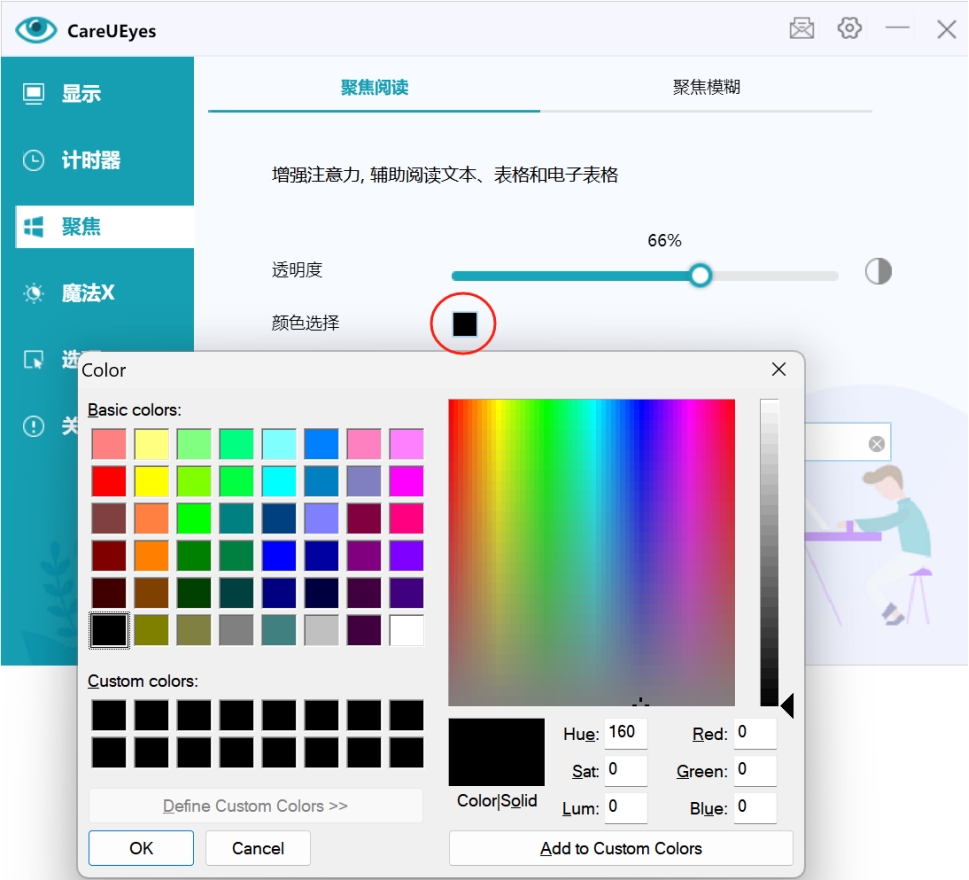Click the black 颜色选择 color box
Viewport: 969px width, 880px height.
(x=464, y=324)
